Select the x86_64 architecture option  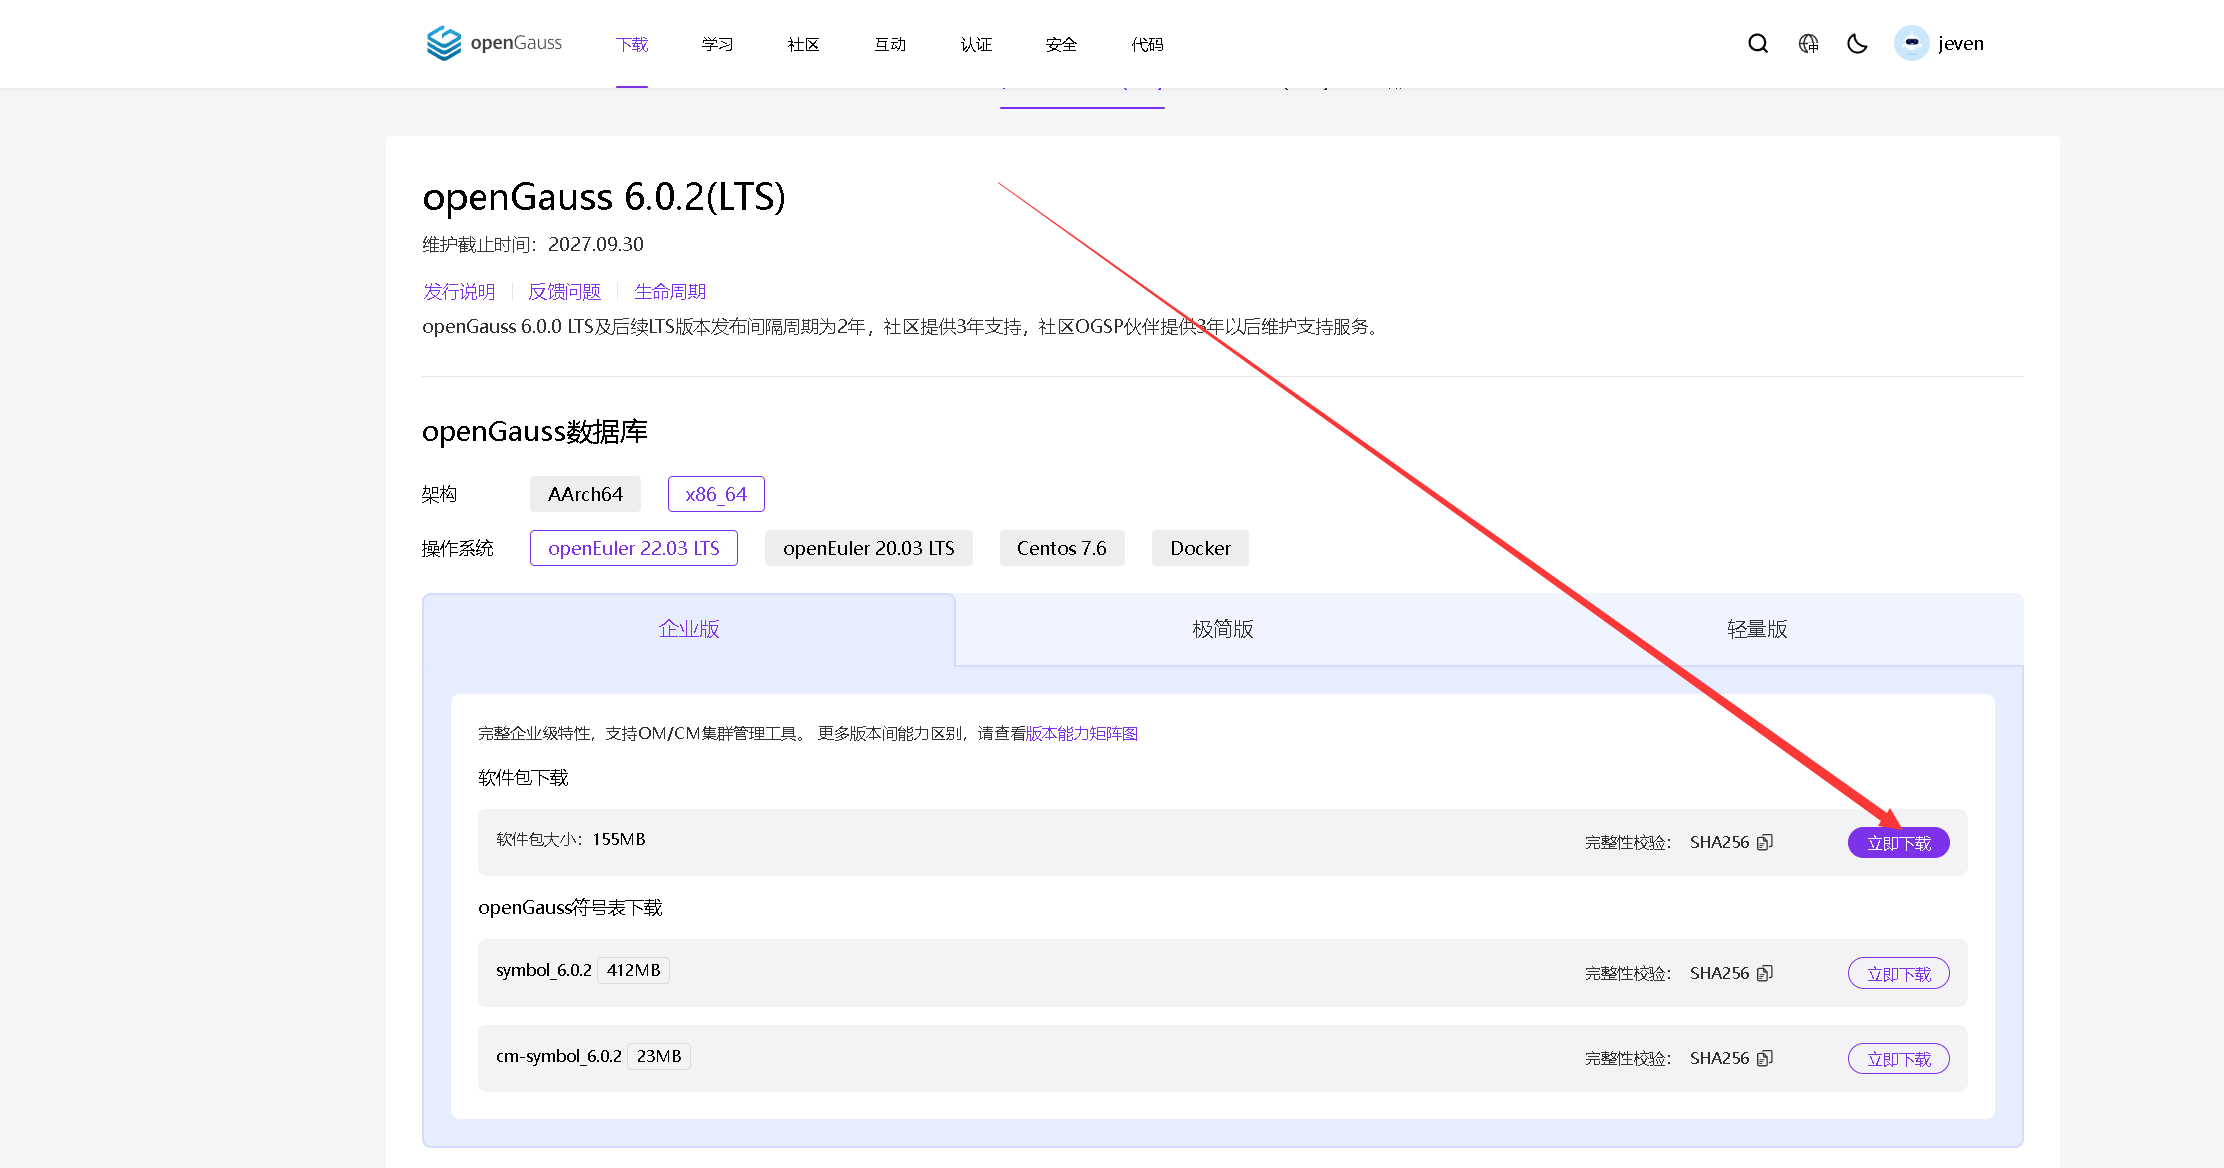pyautogui.click(x=716, y=494)
